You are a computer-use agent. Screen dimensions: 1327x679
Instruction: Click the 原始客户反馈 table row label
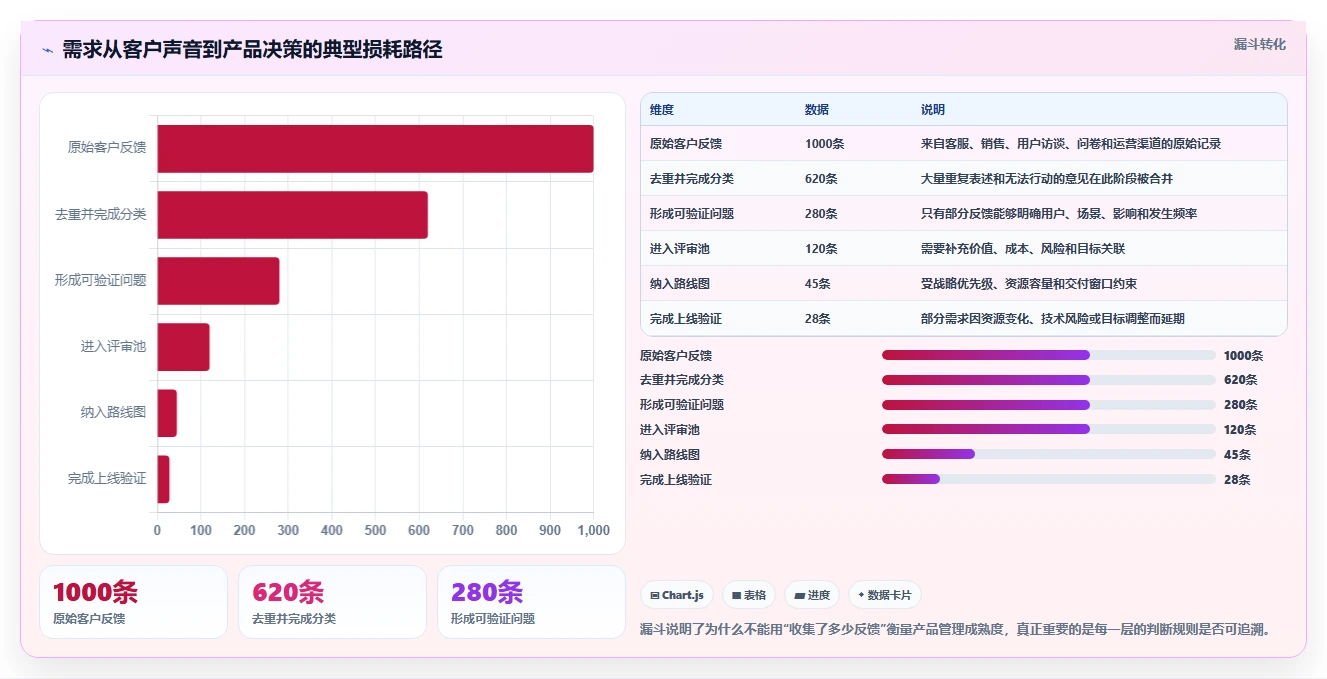pos(686,144)
